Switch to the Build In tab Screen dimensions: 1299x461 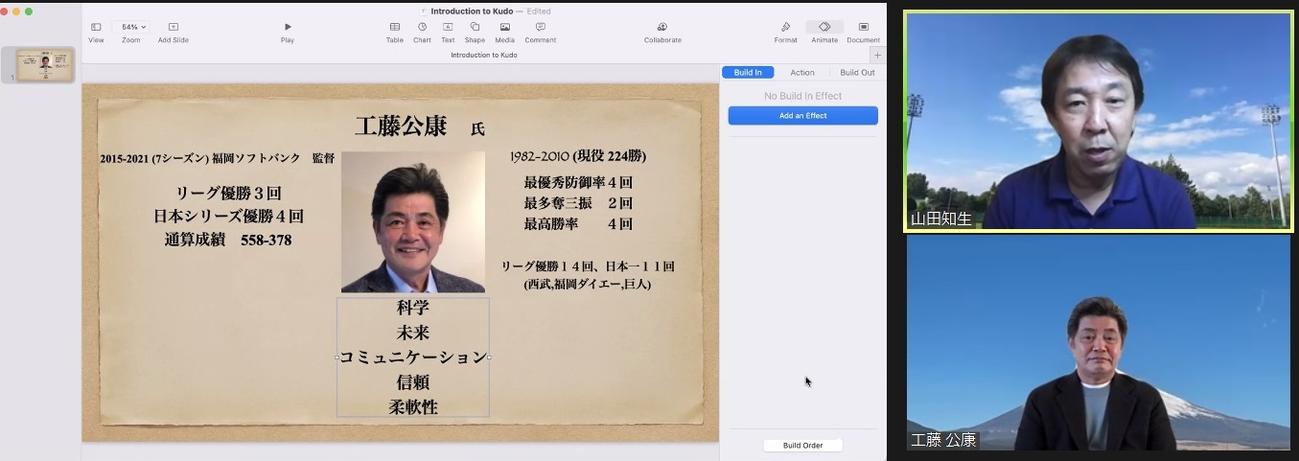[x=748, y=73]
